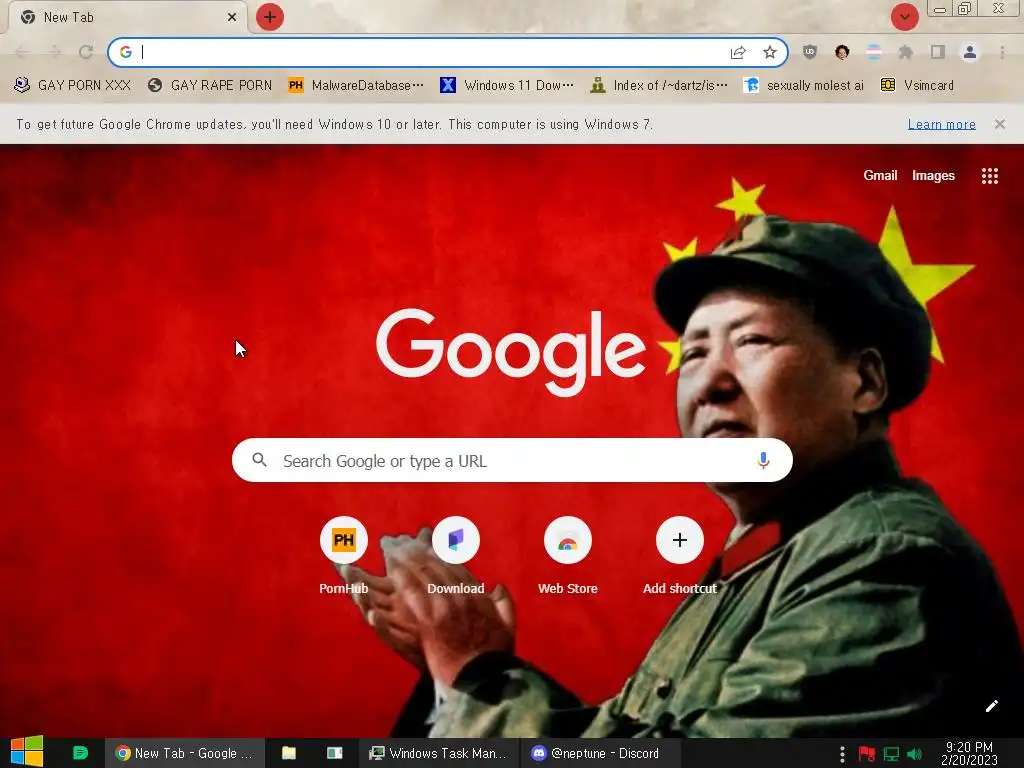
Task: Open the volume speaker tray icon
Action: [x=914, y=754]
